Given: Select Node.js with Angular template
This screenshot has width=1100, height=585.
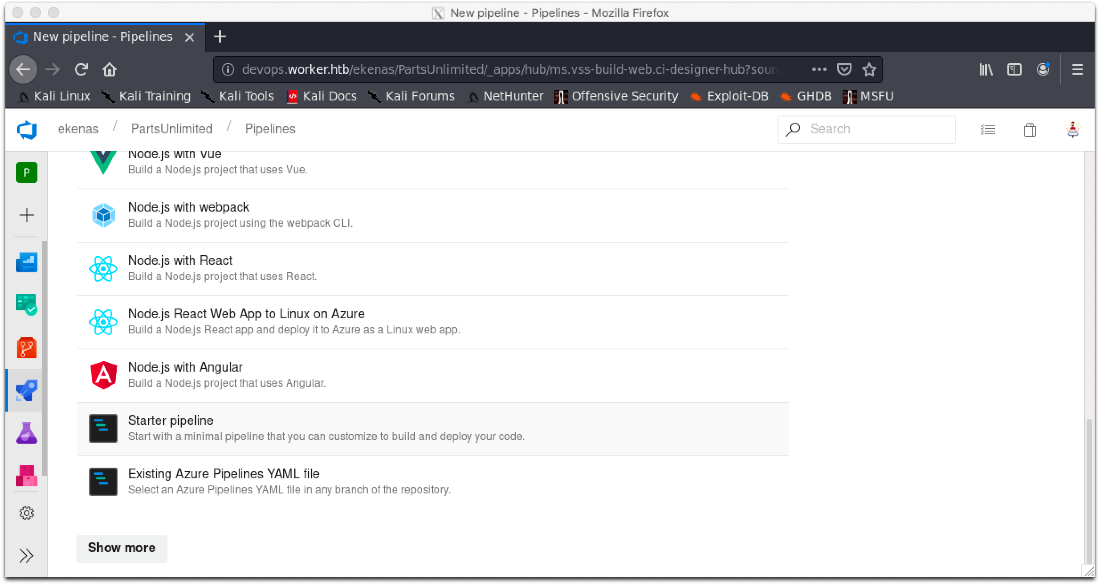Looking at the screenshot, I should point(433,375).
